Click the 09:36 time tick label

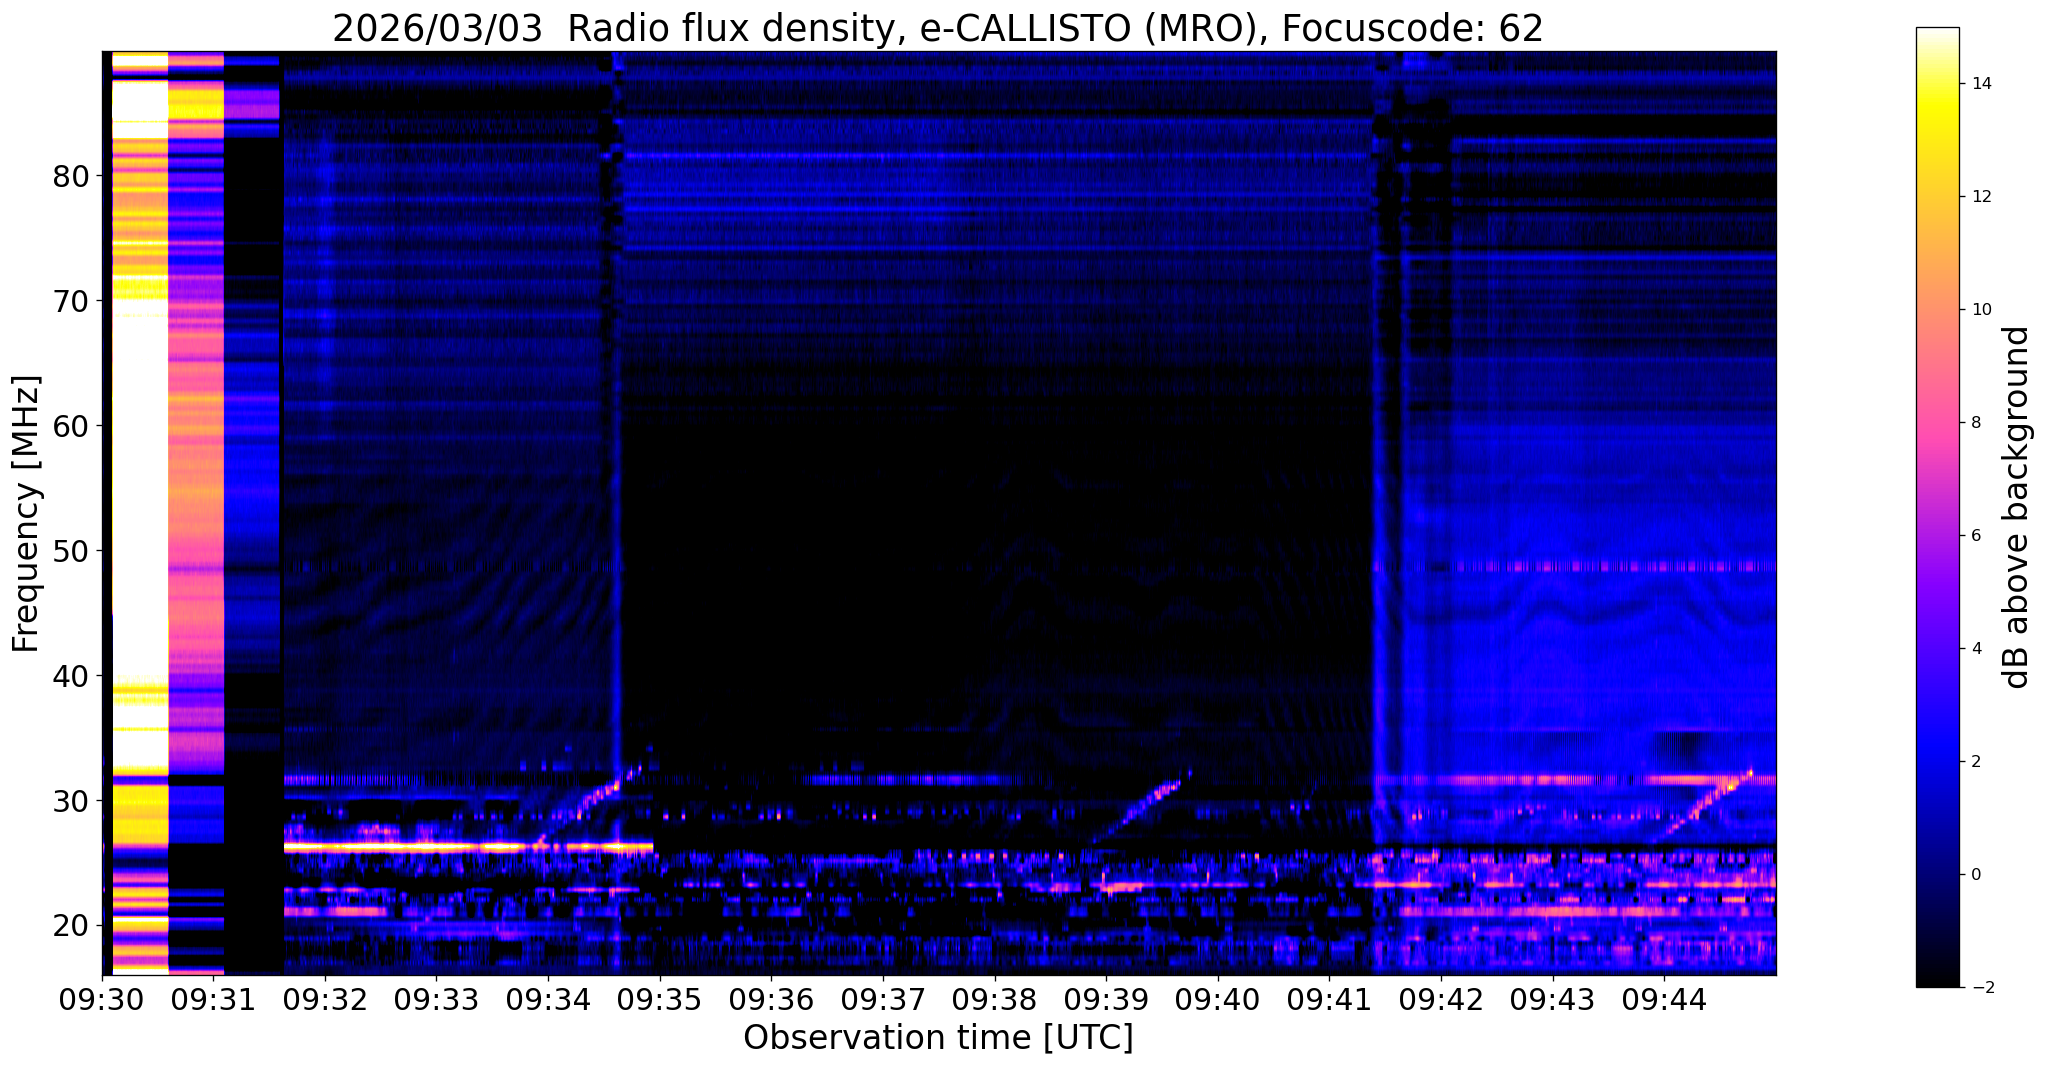(x=771, y=1000)
